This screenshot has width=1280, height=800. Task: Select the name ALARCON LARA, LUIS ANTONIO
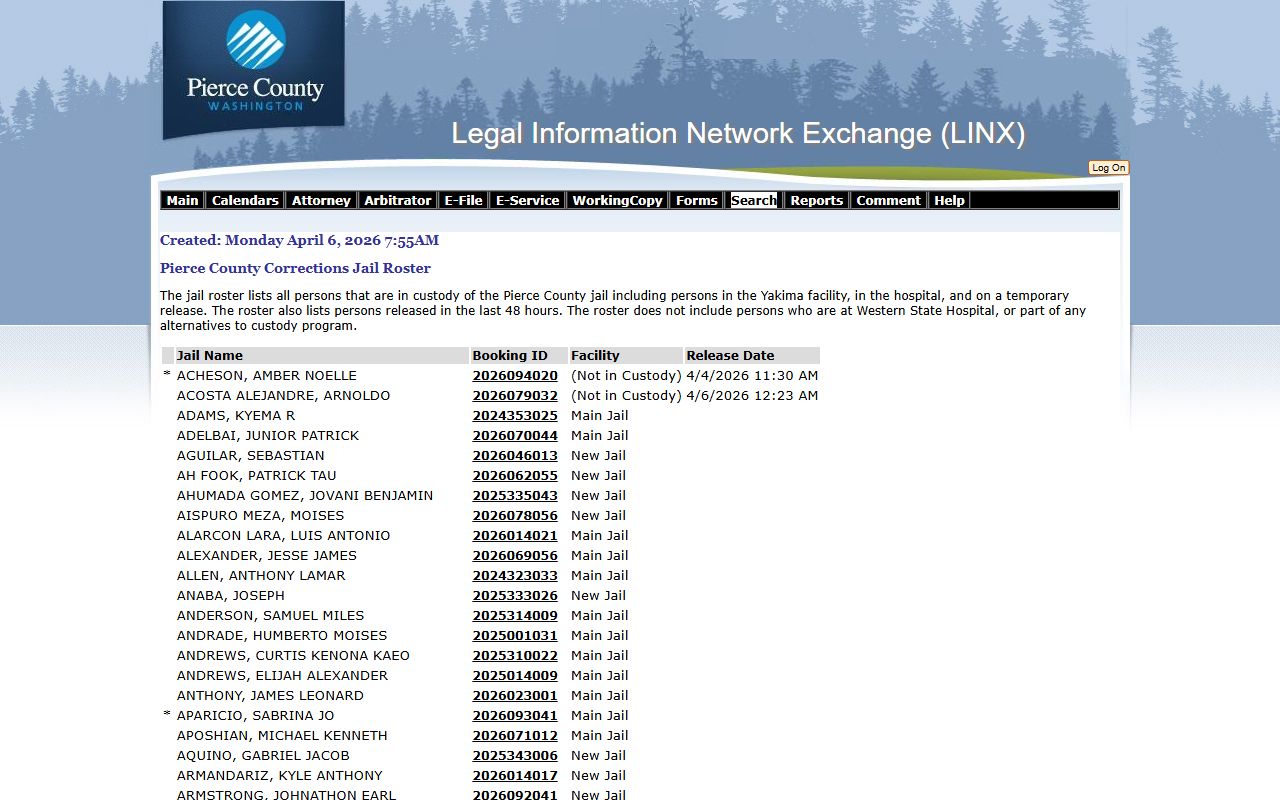pos(284,536)
